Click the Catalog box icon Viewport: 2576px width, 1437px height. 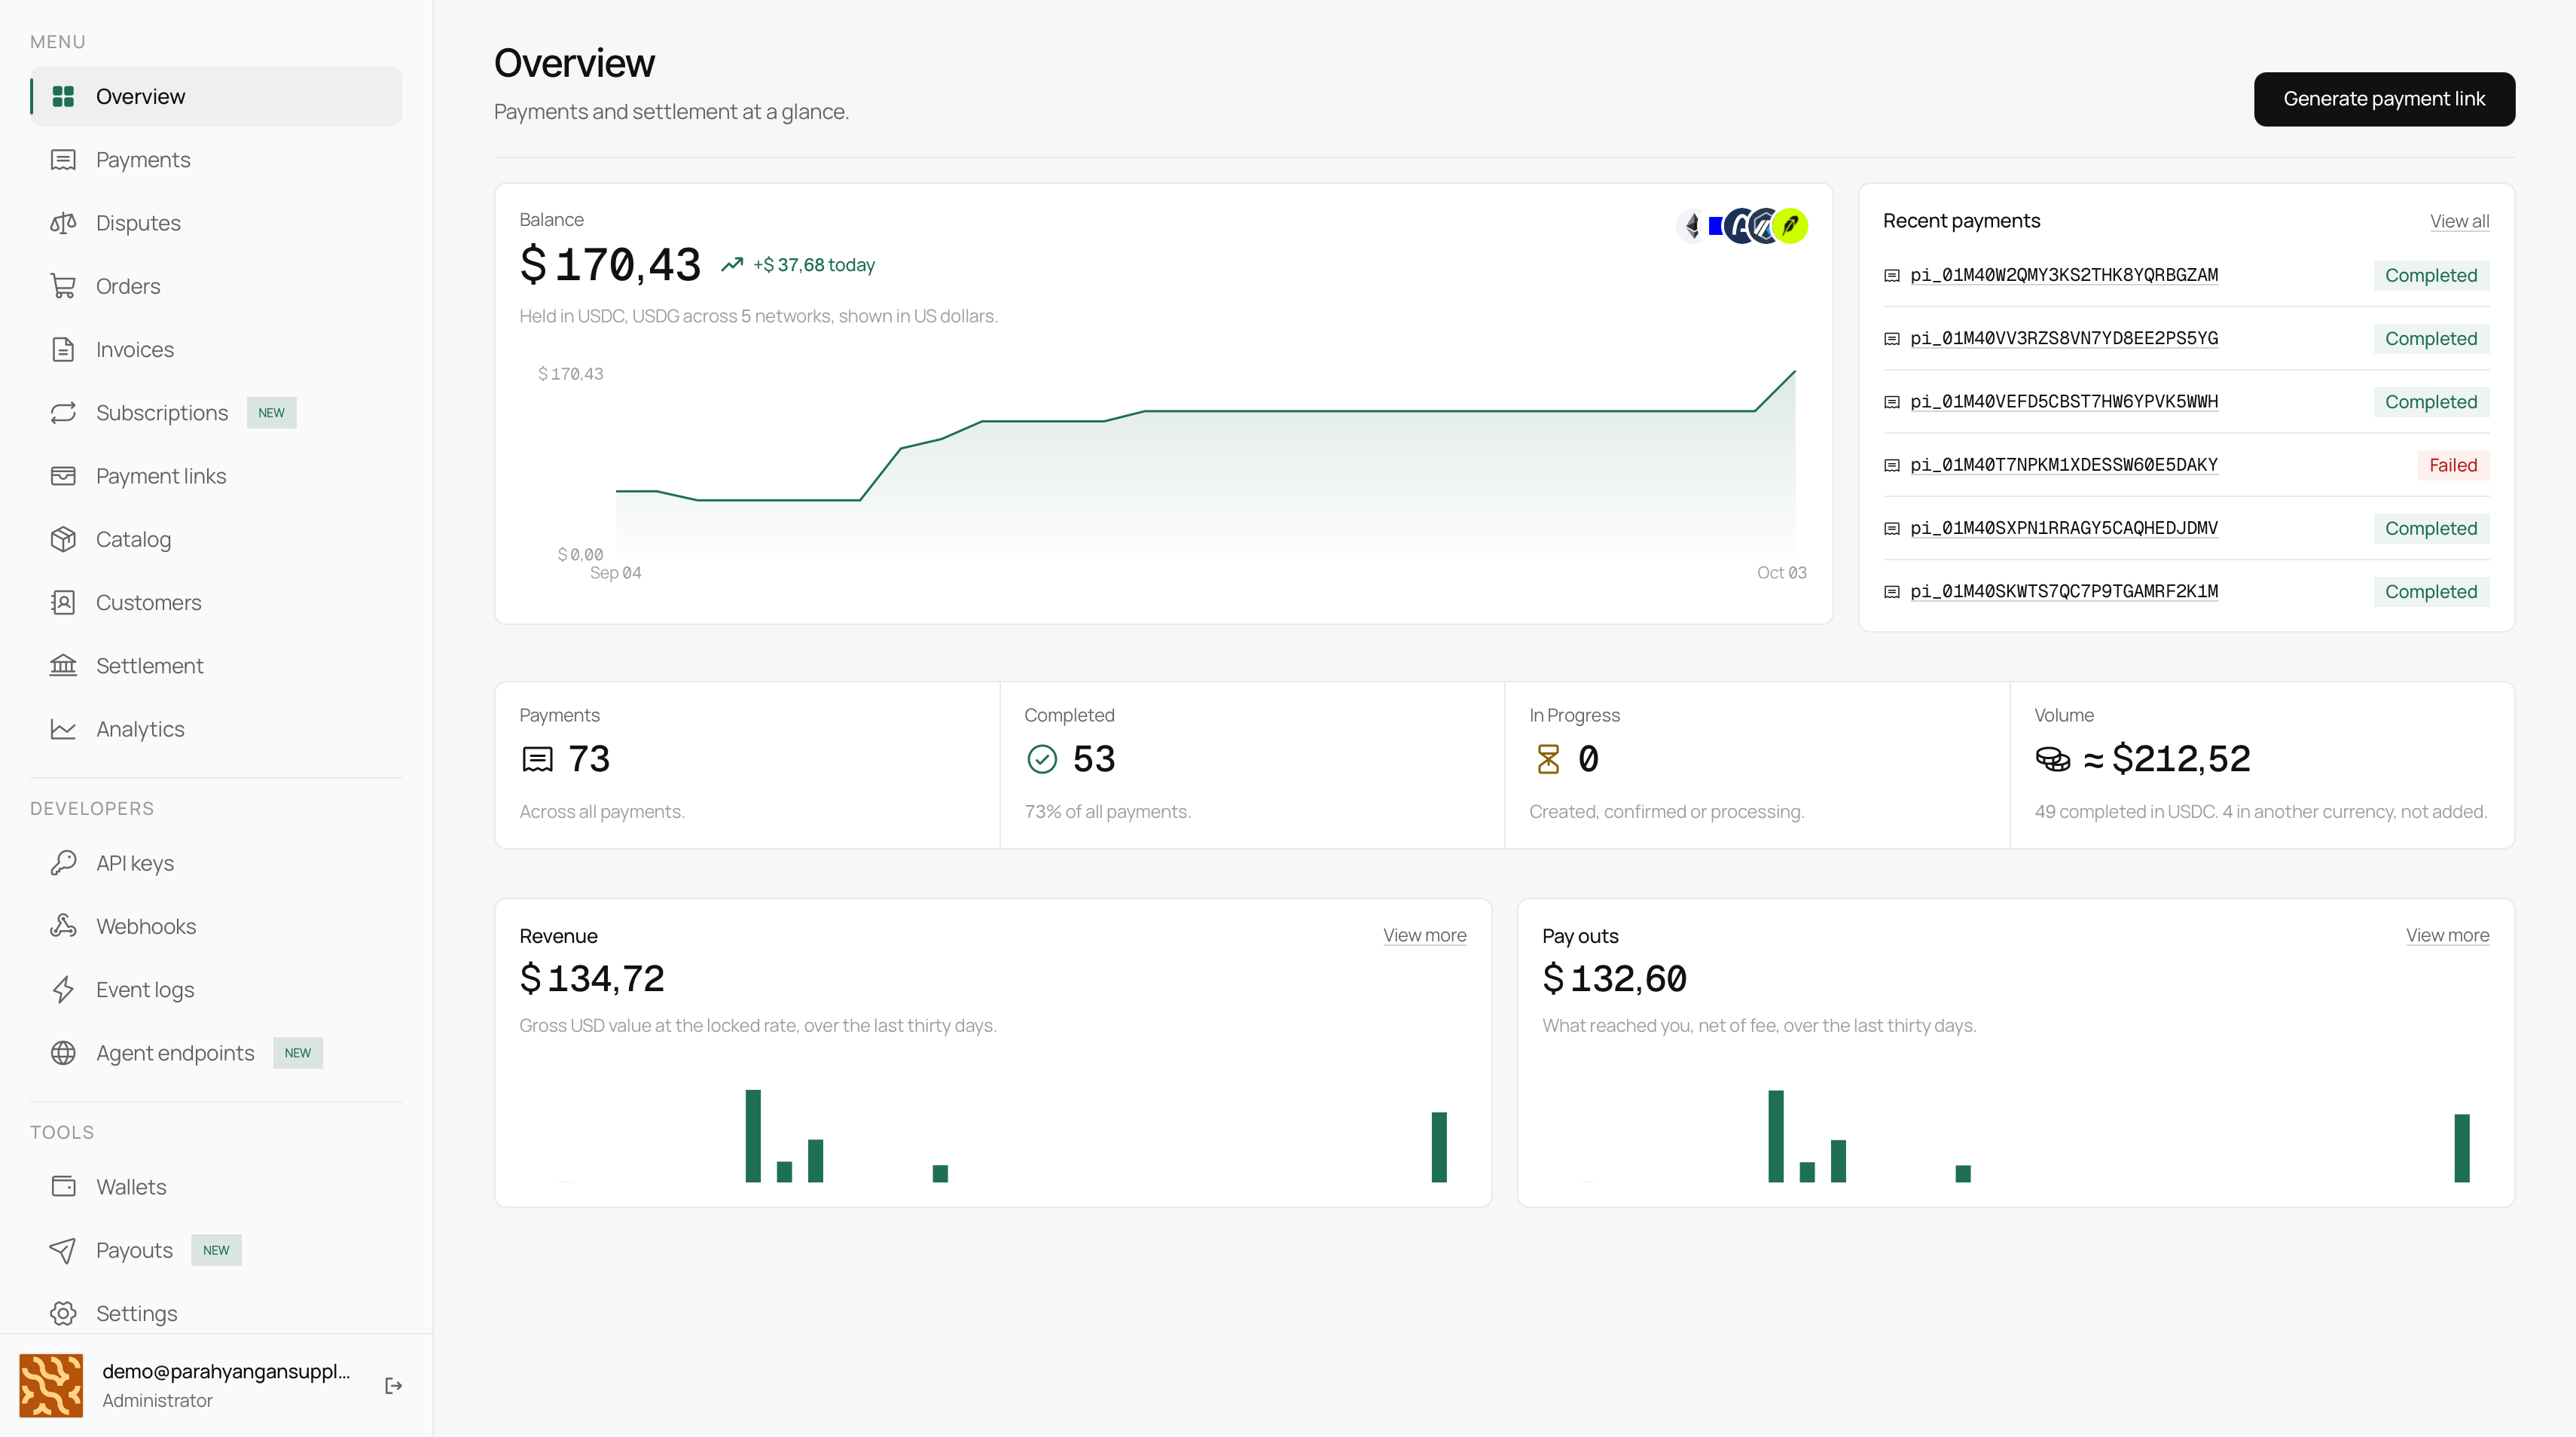(63, 539)
